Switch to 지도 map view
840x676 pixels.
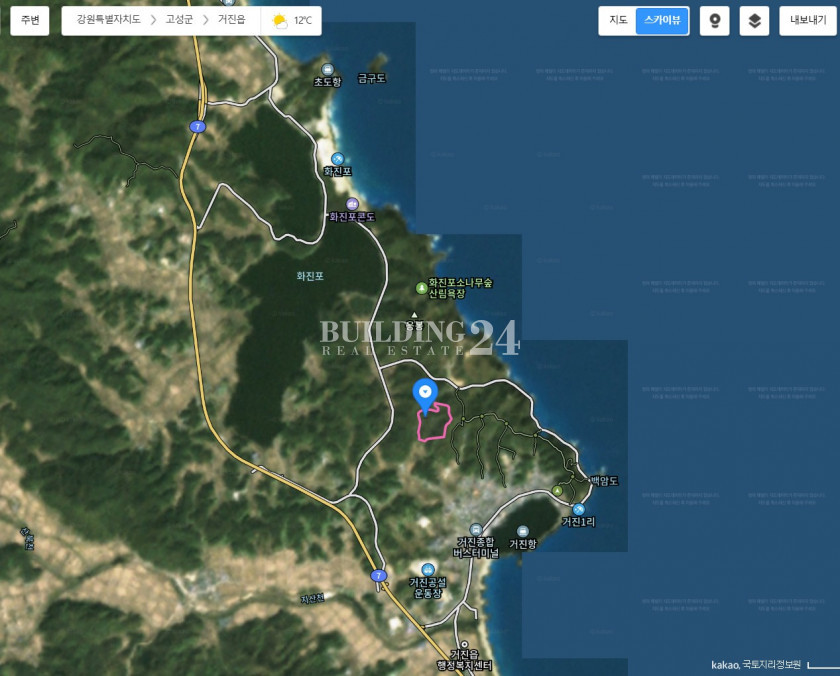pyautogui.click(x=618, y=20)
